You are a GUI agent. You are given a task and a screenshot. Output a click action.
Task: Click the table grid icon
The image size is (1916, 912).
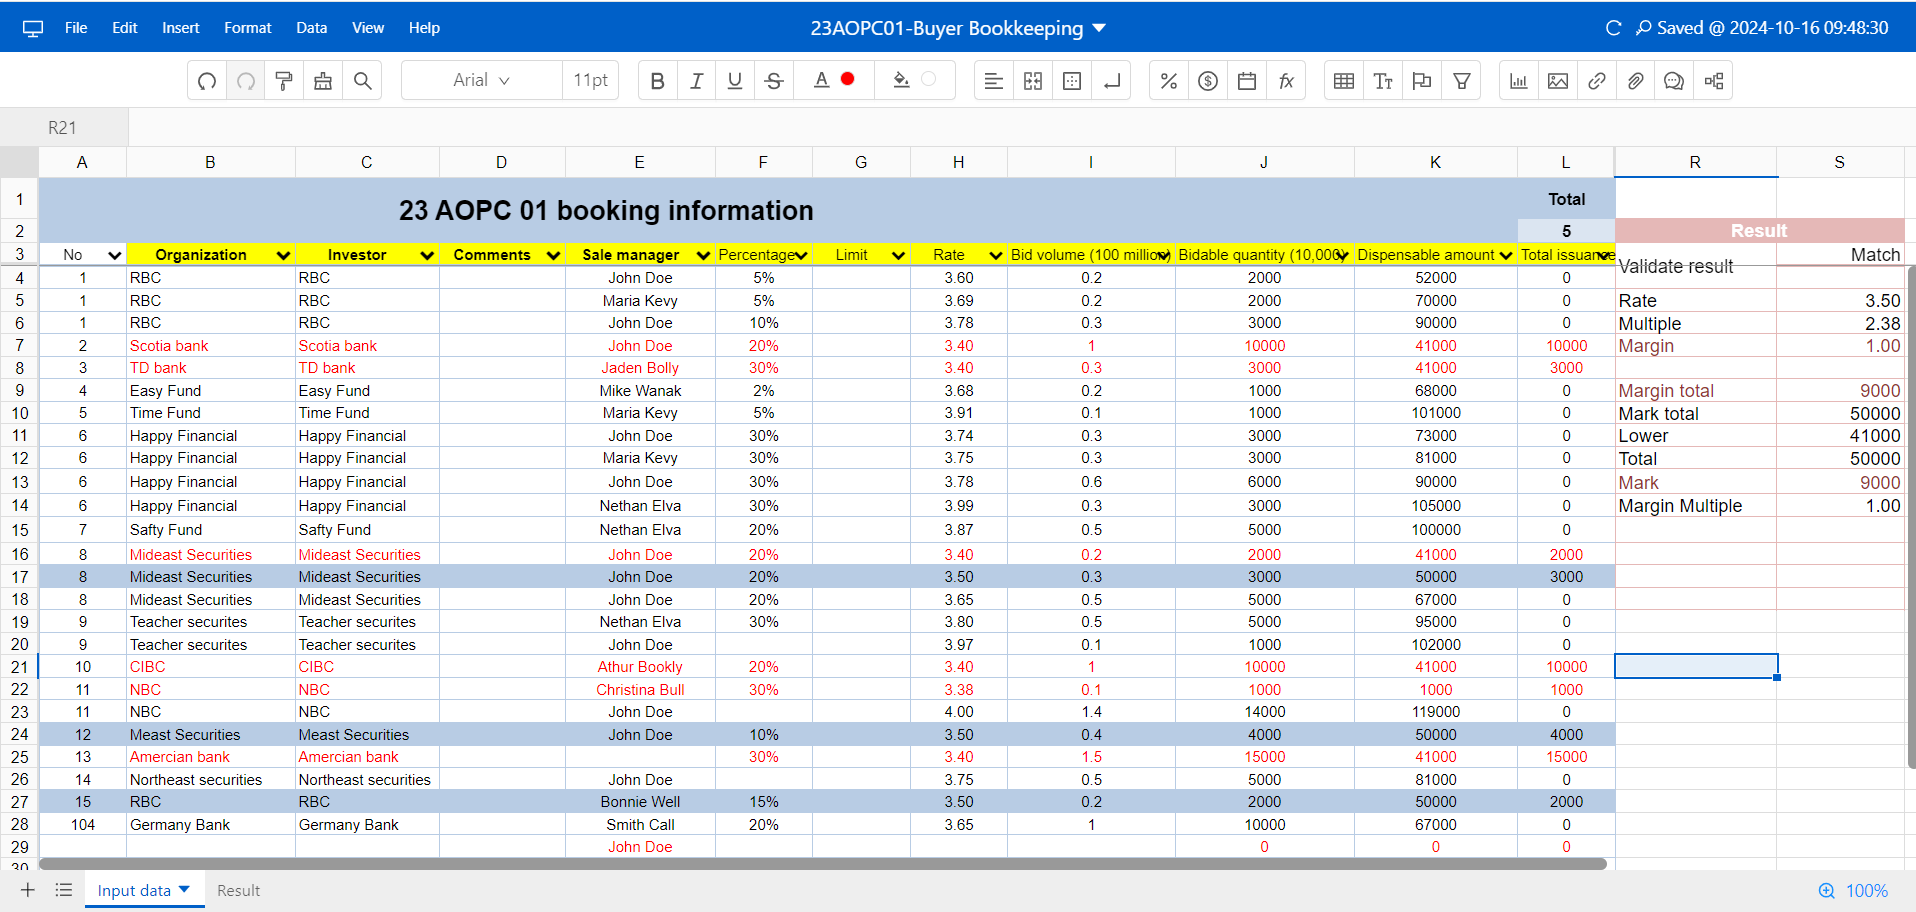1344,81
